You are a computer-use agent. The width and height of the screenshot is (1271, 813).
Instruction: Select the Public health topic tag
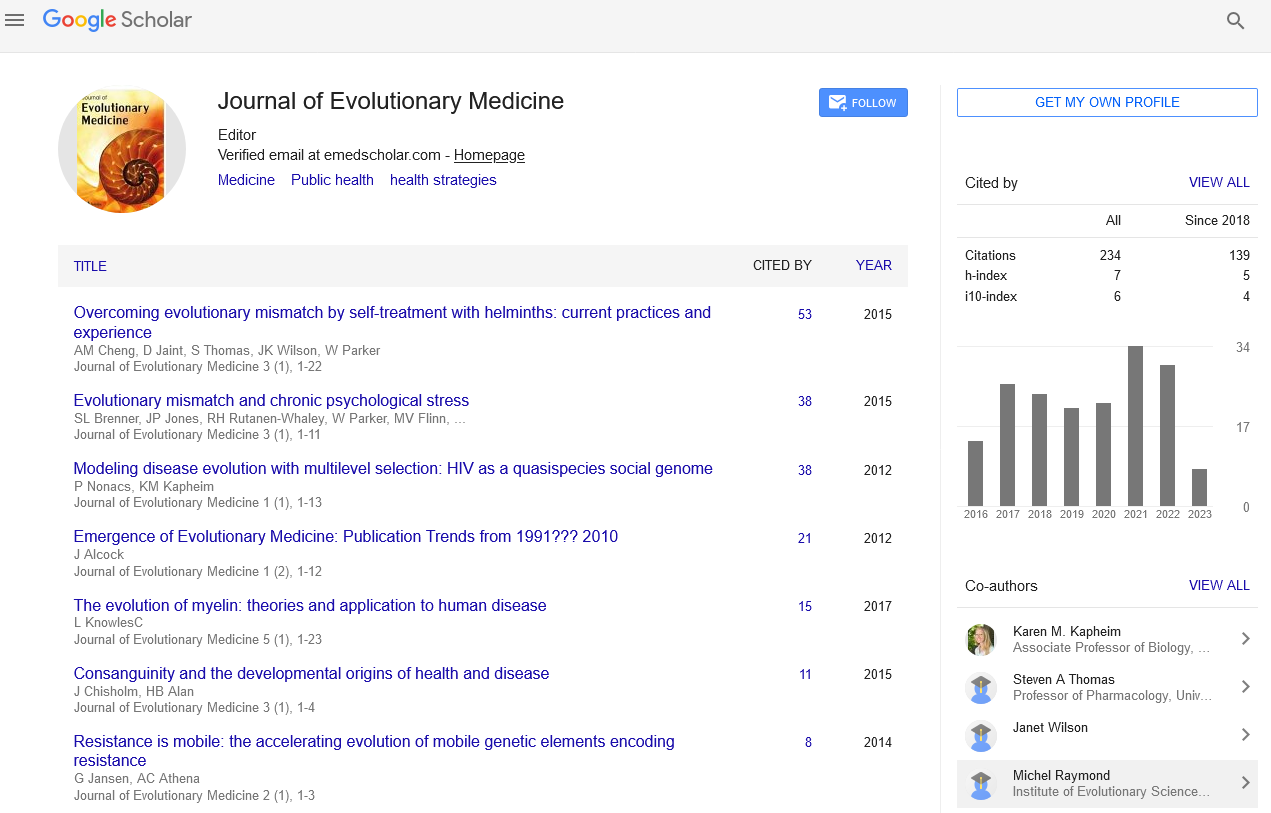(332, 180)
